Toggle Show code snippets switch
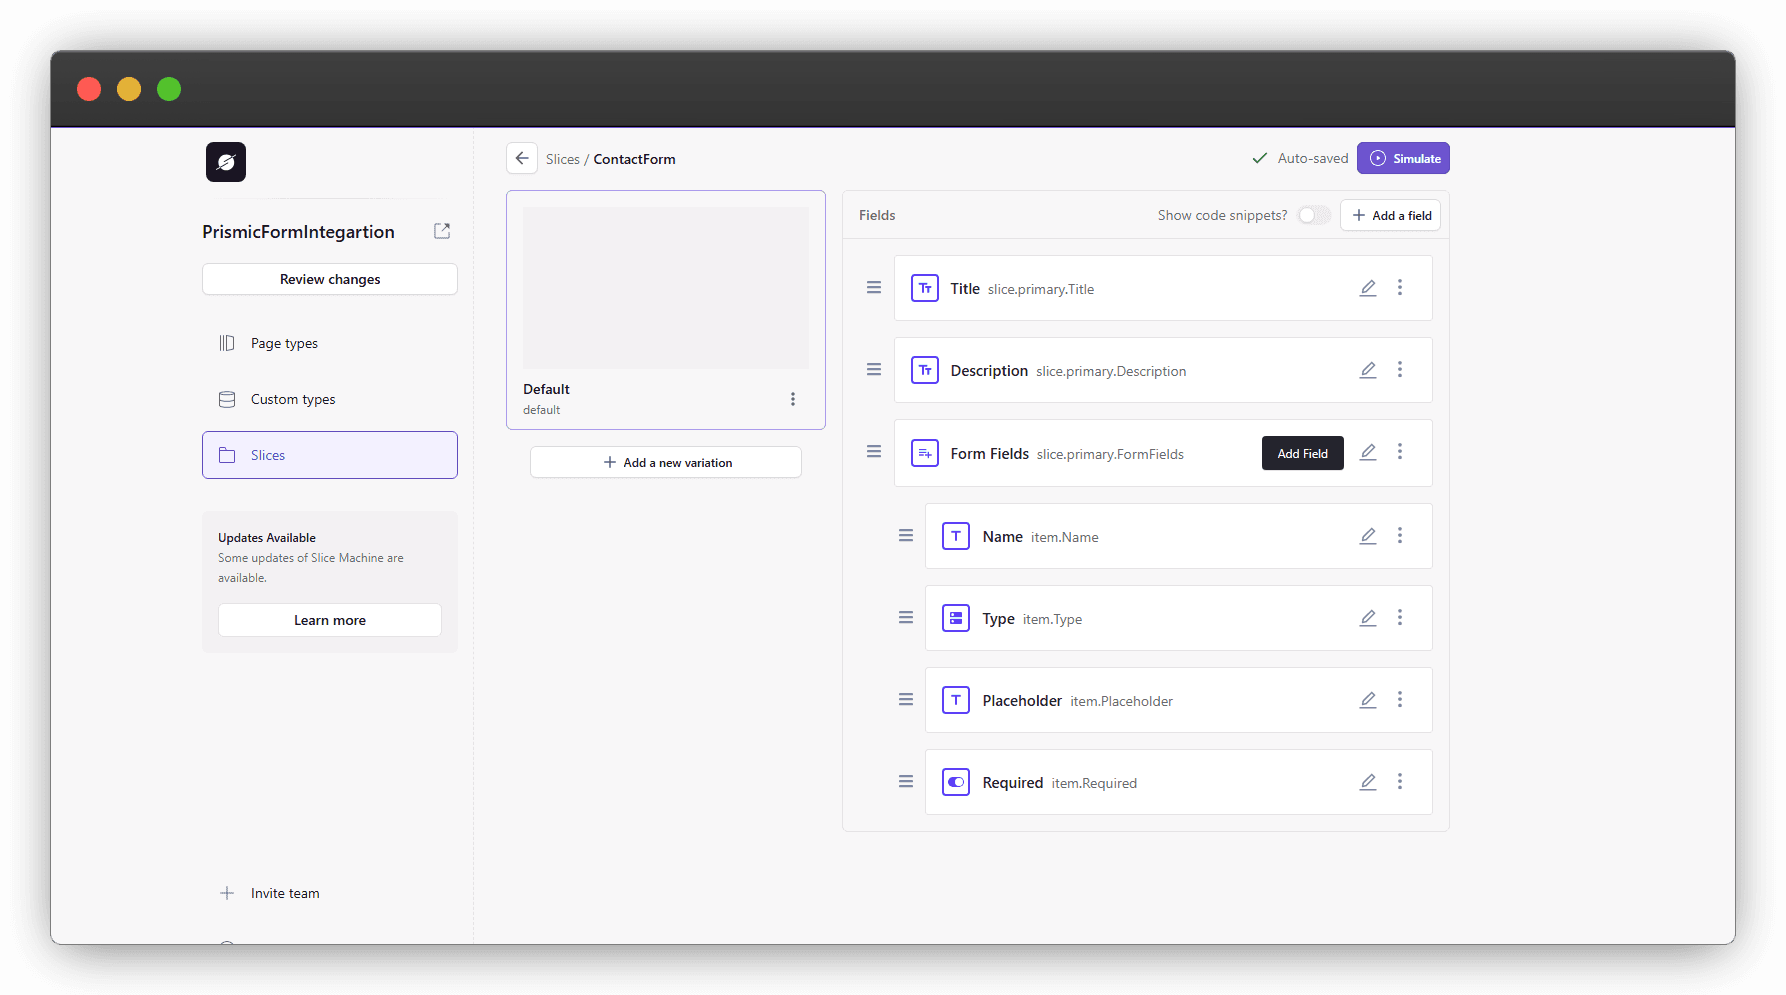Viewport: 1786px width, 995px height. pos(1314,215)
